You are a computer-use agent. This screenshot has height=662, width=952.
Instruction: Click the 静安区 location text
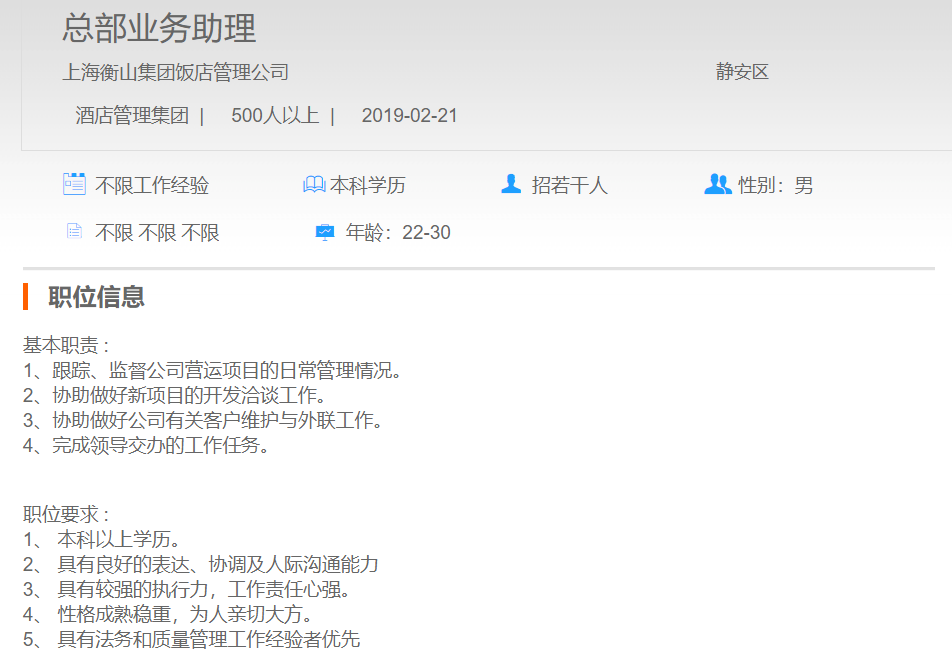[x=742, y=72]
